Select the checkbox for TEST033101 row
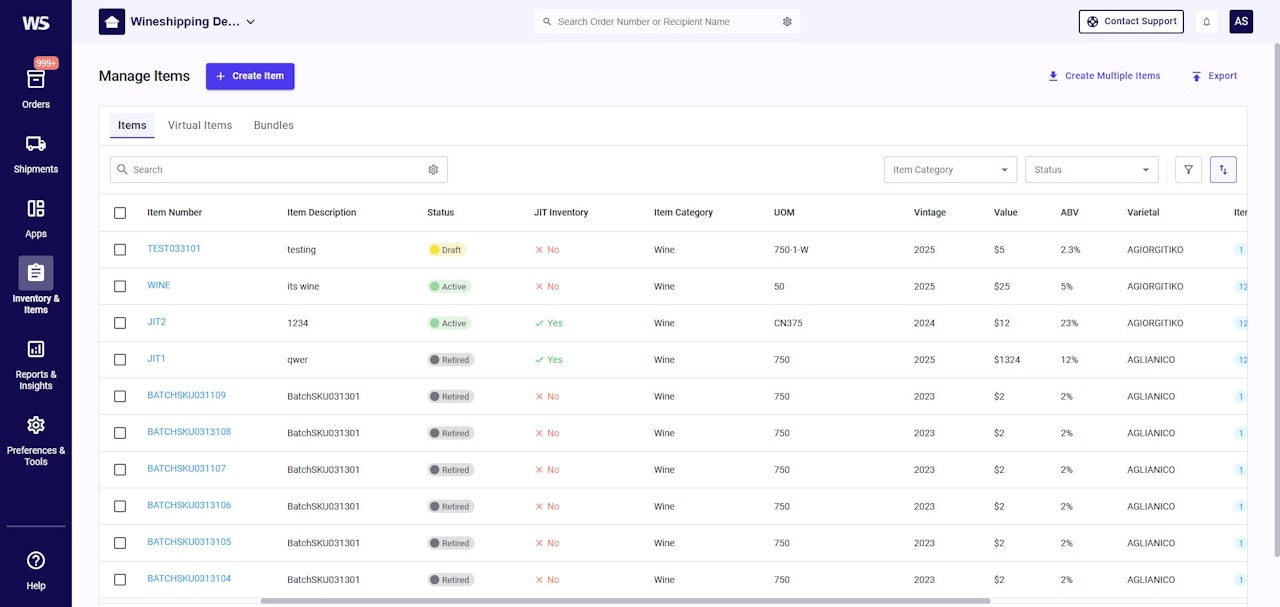 click(x=120, y=250)
